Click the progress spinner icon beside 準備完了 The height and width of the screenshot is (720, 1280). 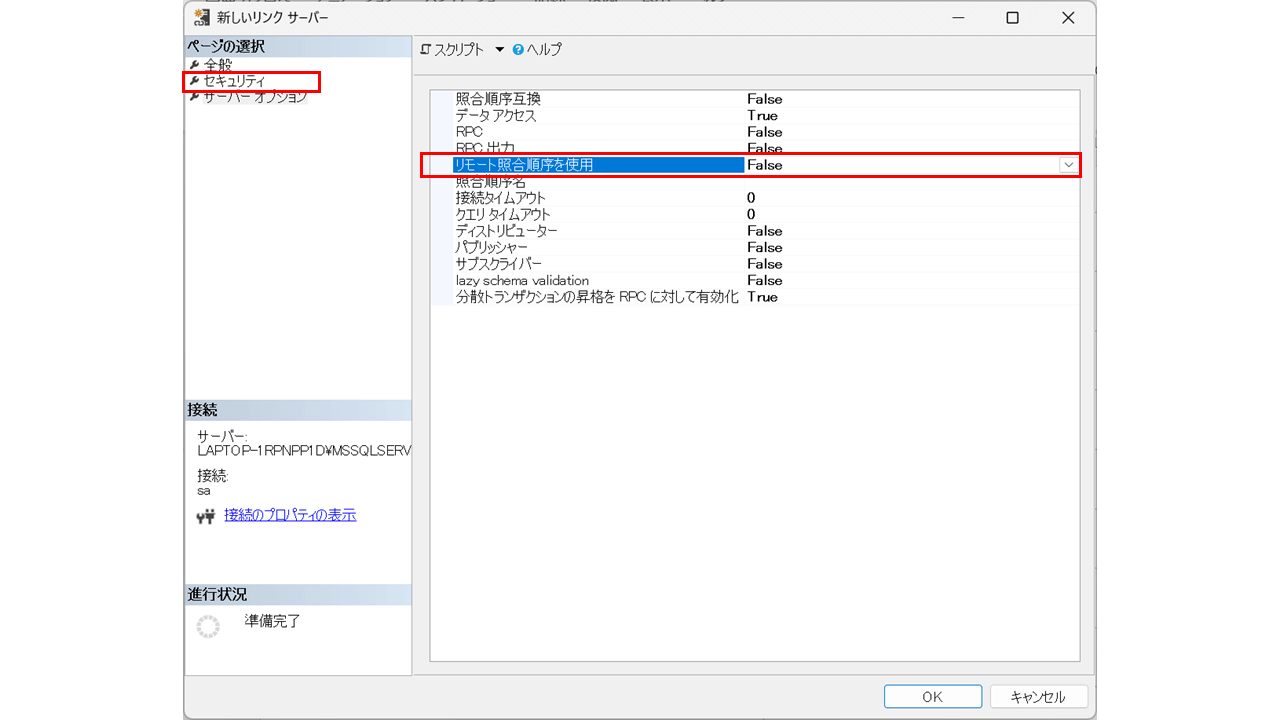tap(208, 627)
